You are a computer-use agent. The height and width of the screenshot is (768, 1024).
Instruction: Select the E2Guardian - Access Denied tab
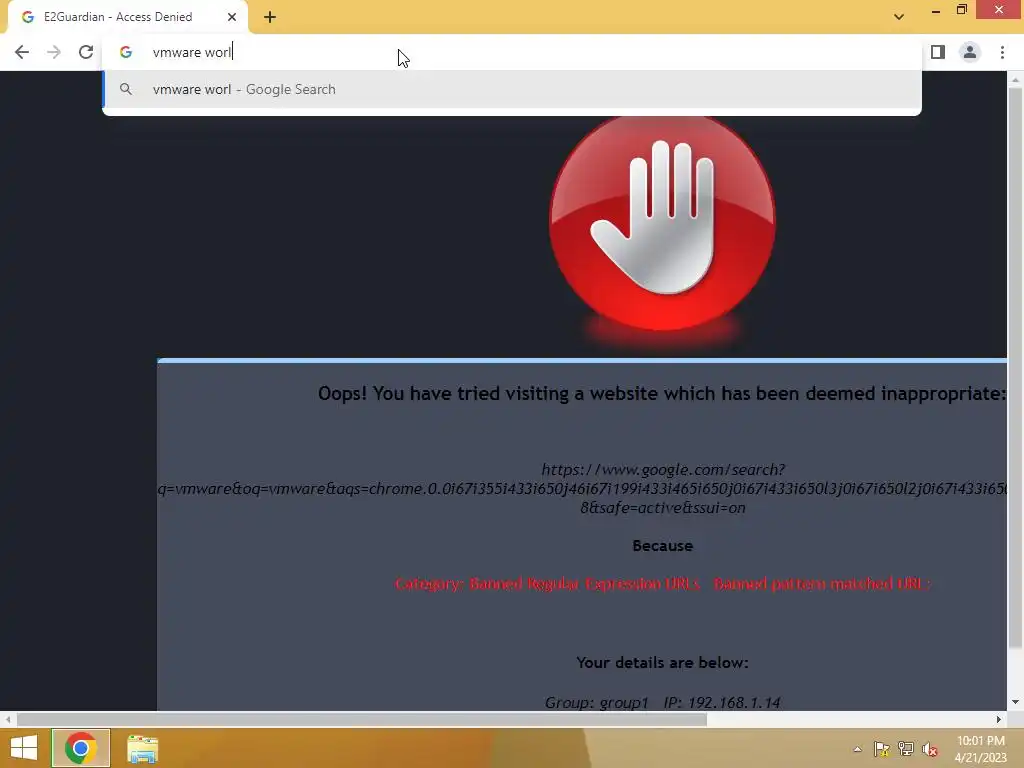(127, 17)
